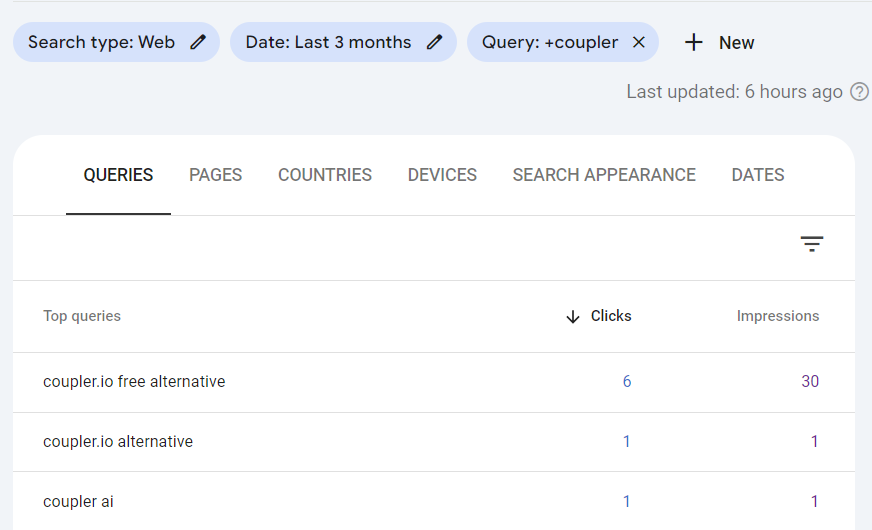
Task: Switch to the DEVICES tab
Action: tap(442, 175)
